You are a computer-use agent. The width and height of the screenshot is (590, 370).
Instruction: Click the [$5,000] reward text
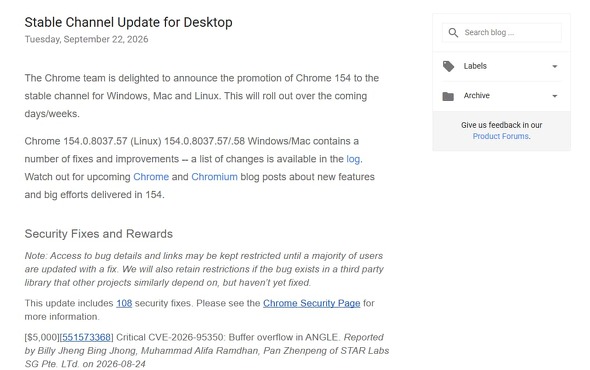tap(42, 337)
